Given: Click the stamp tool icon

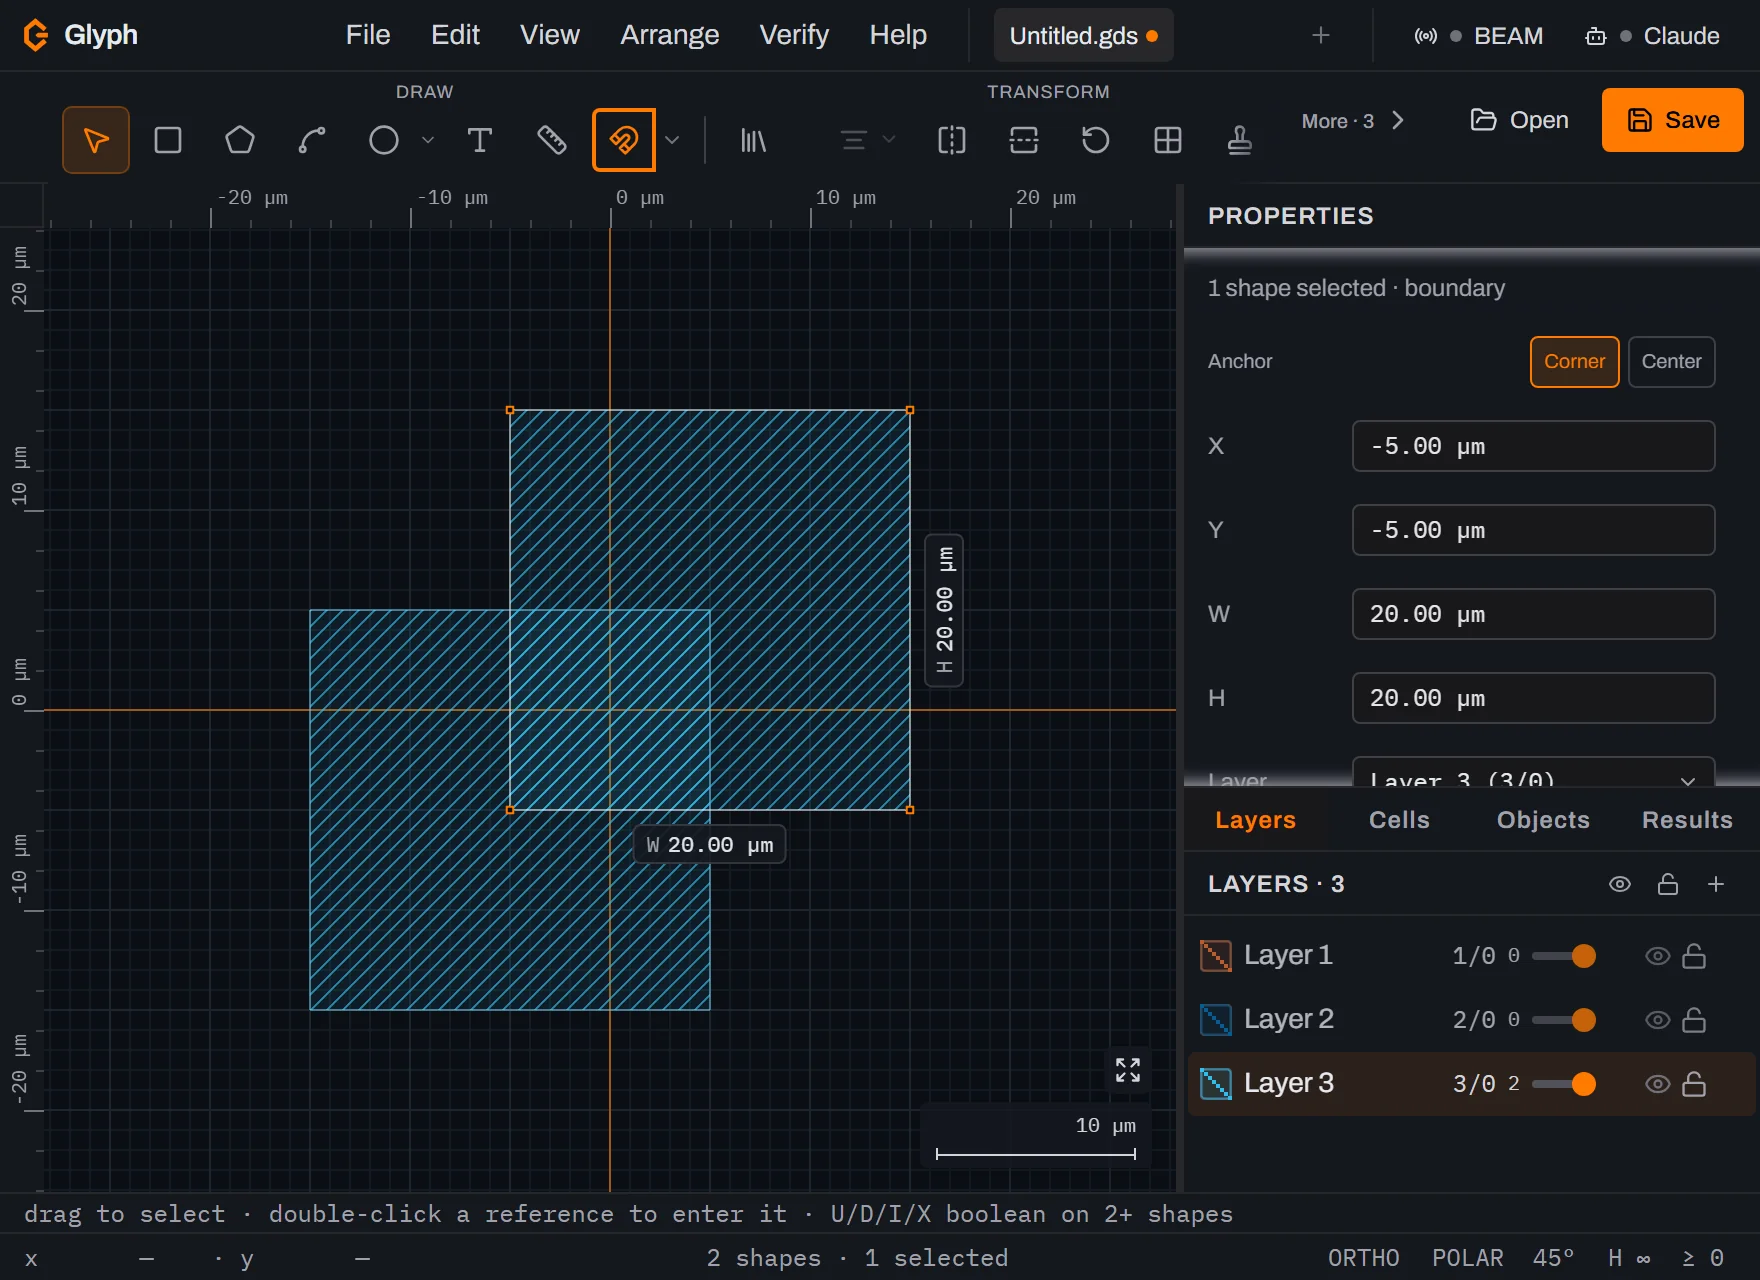Looking at the screenshot, I should click(1240, 140).
